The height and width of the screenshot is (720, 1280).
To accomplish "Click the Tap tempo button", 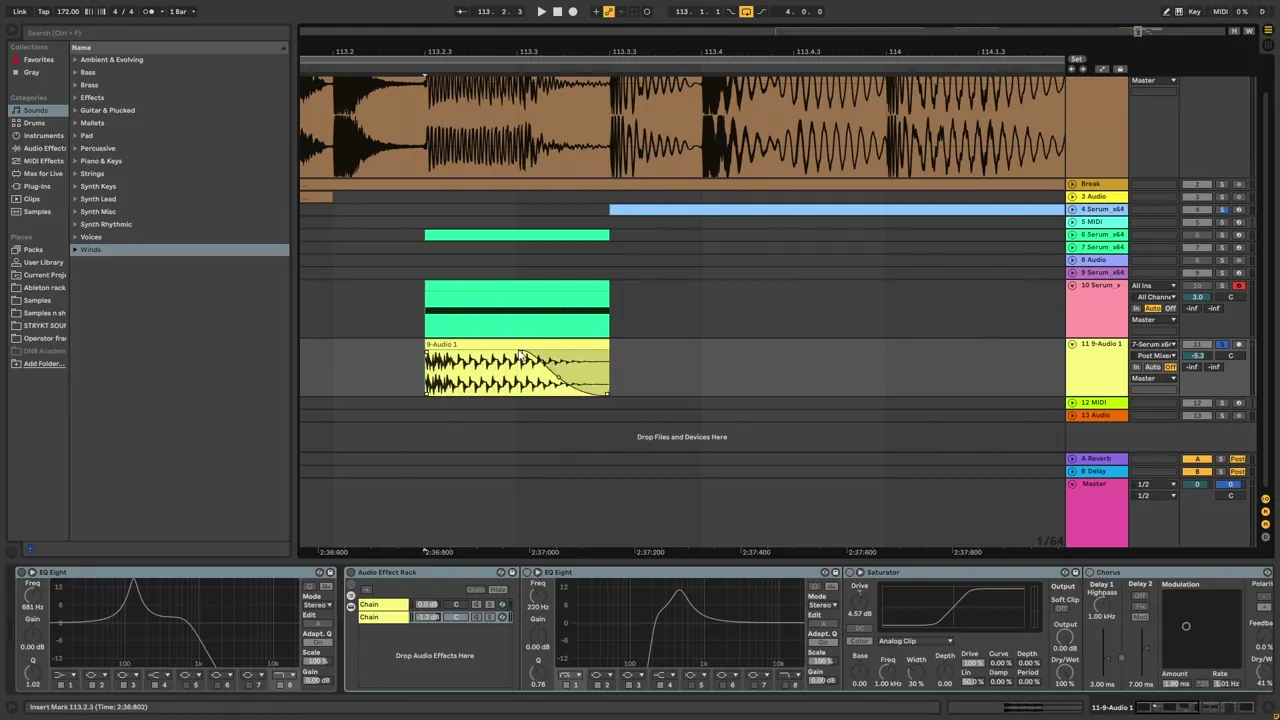I will point(43,12).
